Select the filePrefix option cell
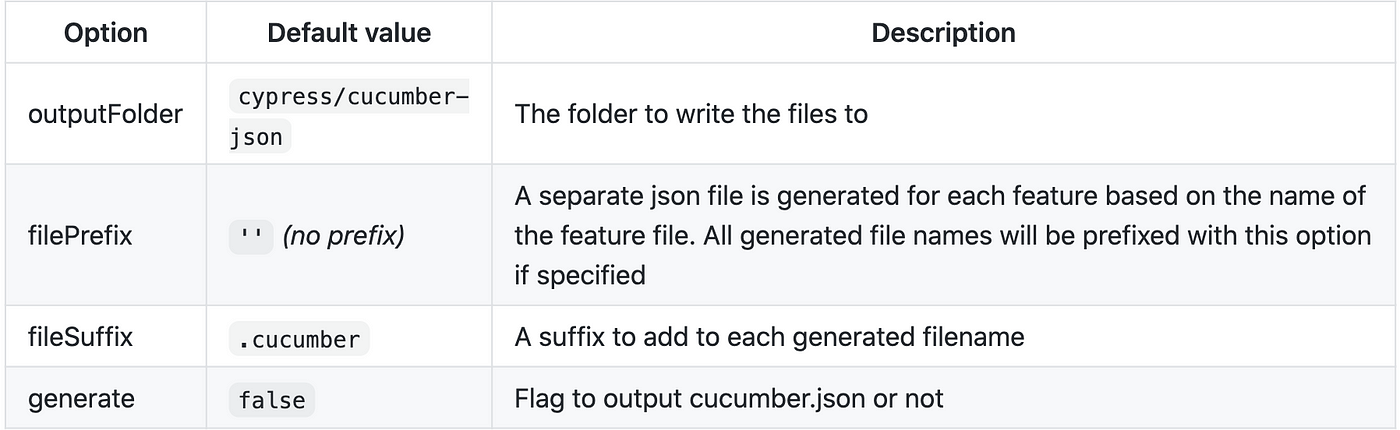The image size is (1400, 430). point(105,235)
